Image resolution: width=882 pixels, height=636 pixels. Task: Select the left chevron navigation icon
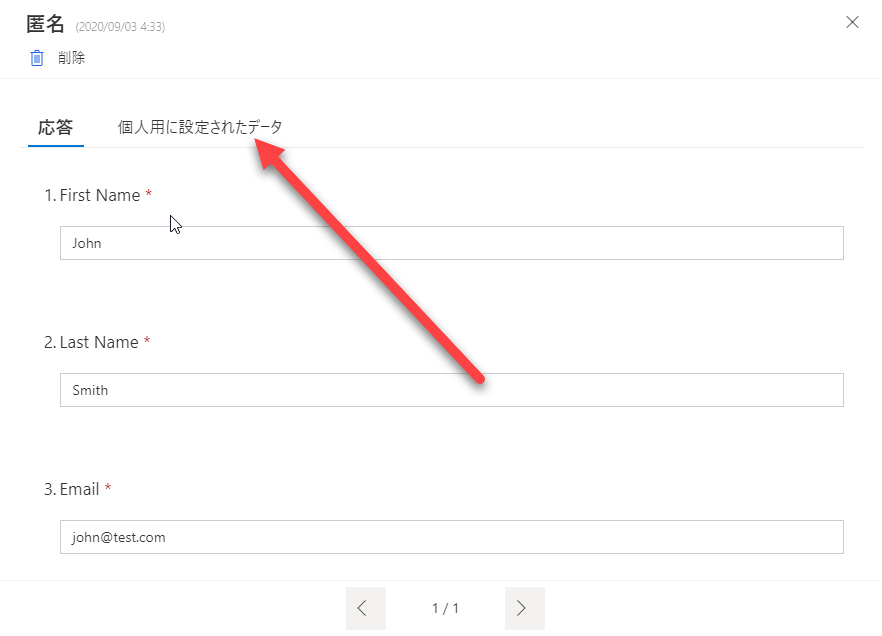point(365,607)
